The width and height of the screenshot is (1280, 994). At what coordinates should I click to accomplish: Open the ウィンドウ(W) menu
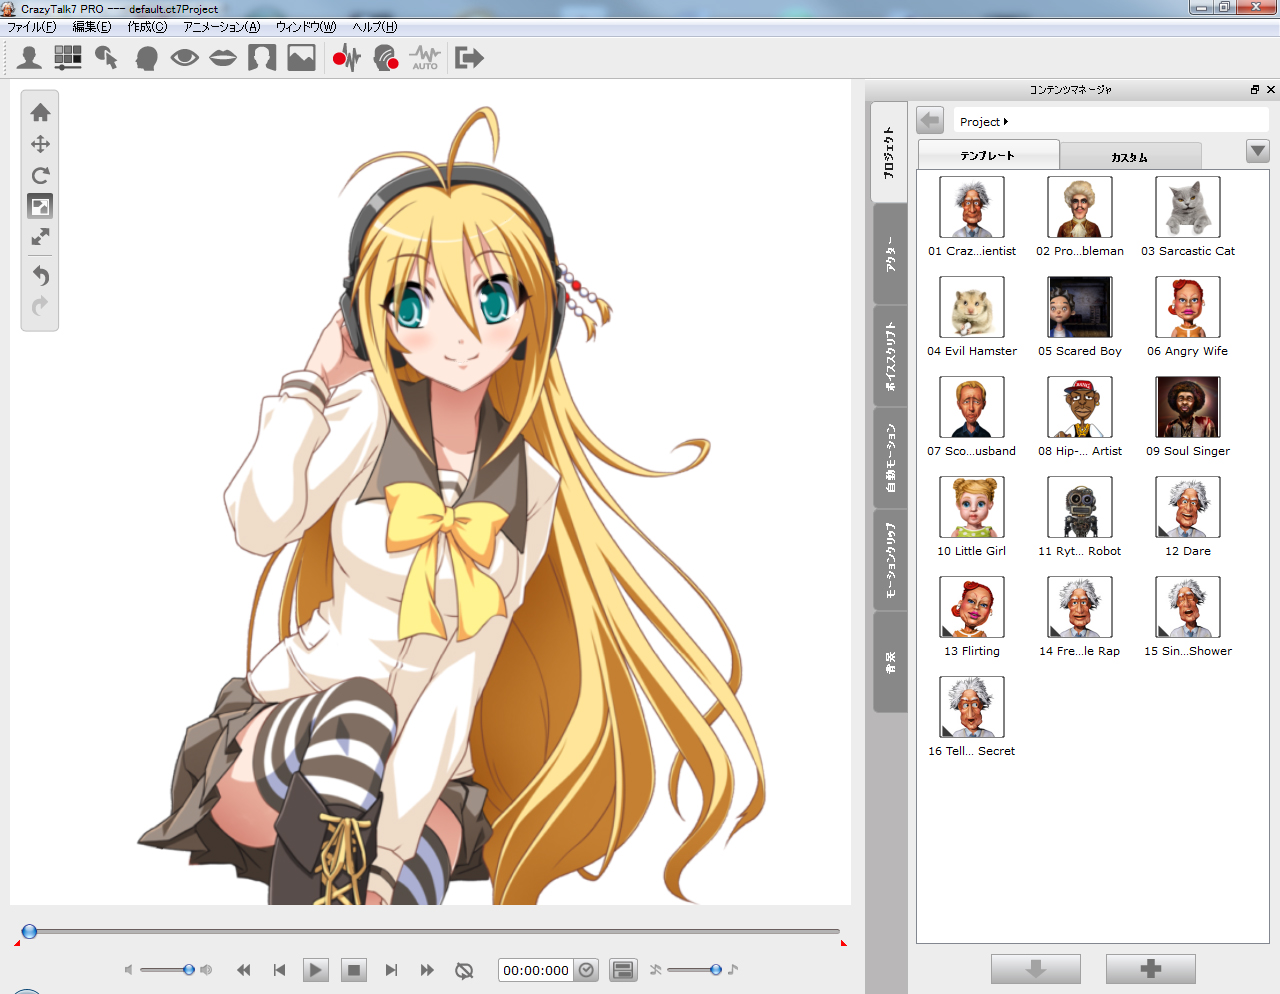[306, 27]
